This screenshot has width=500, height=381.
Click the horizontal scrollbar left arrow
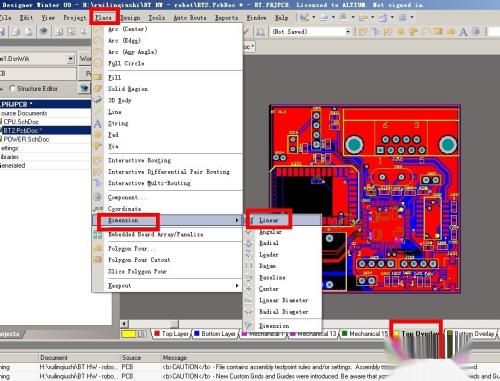click(124, 323)
